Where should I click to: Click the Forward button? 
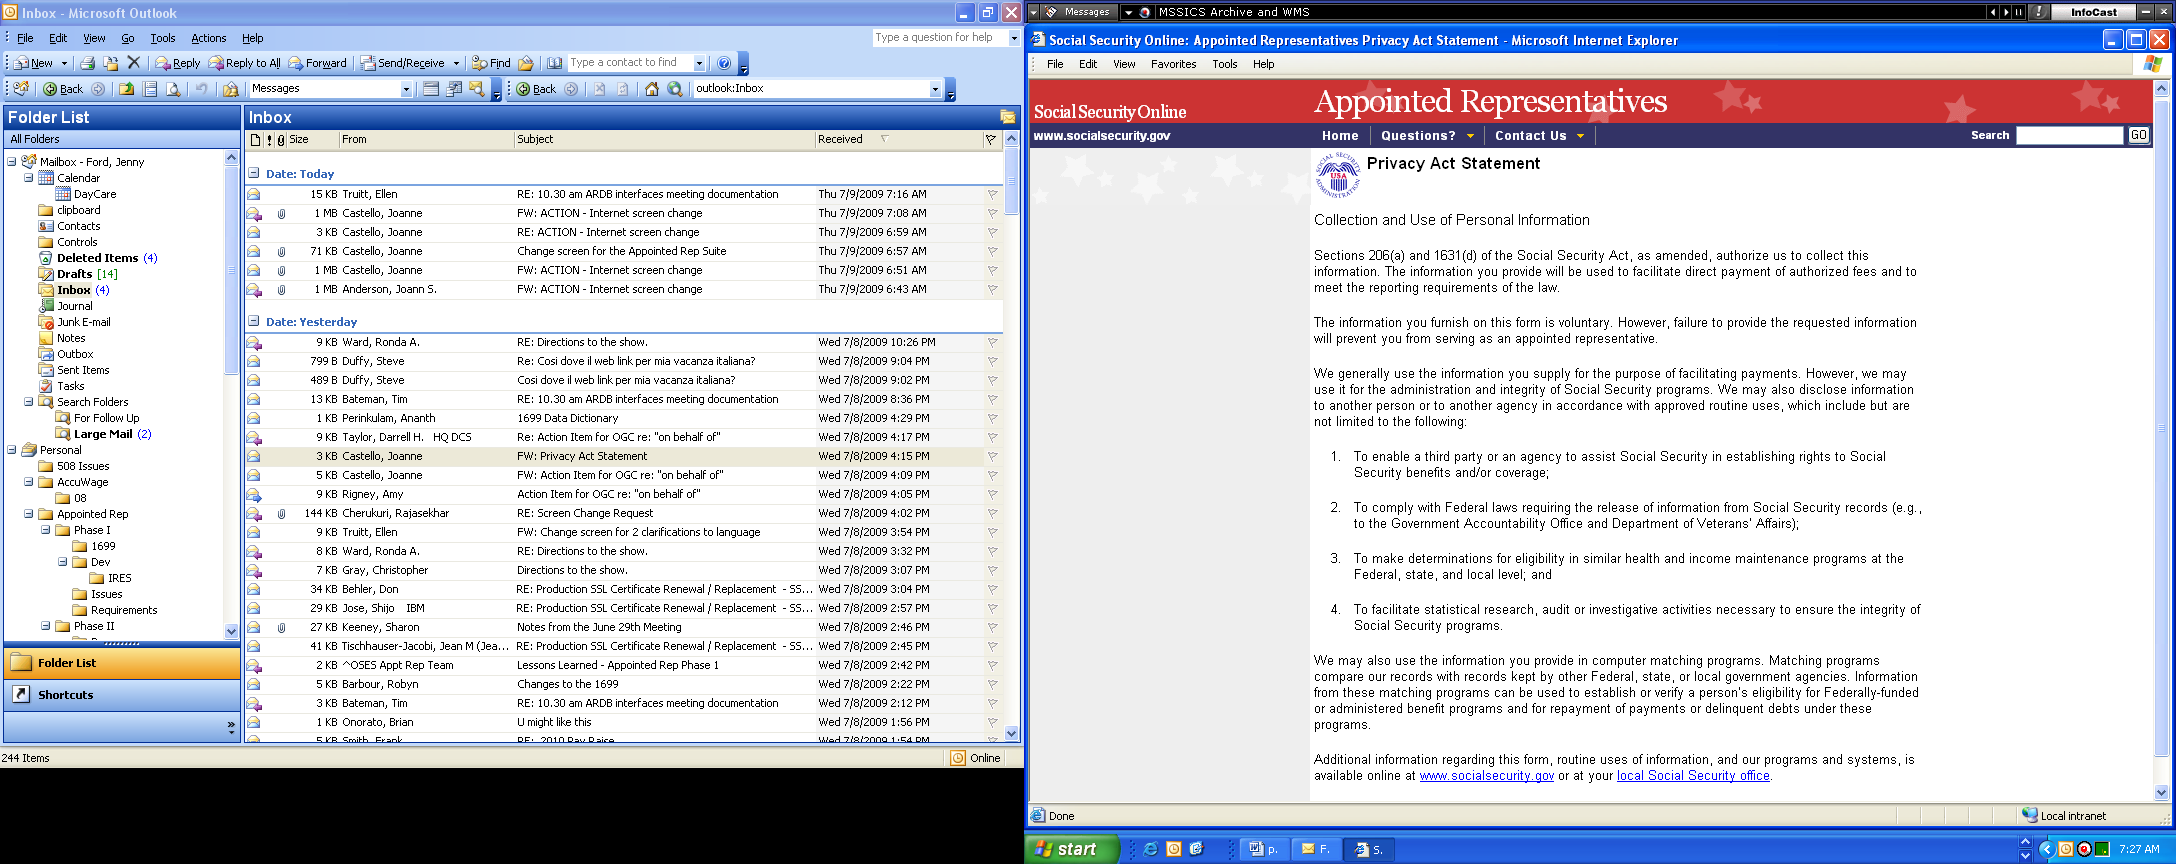[318, 63]
